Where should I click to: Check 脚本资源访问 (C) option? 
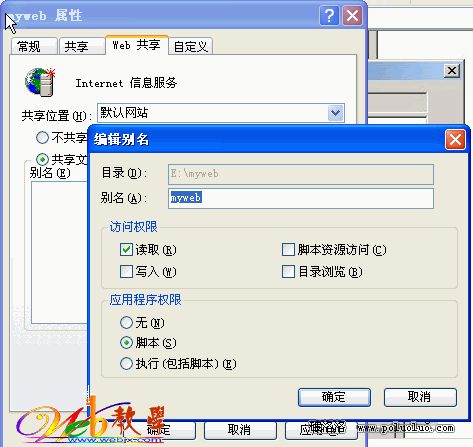(288, 249)
